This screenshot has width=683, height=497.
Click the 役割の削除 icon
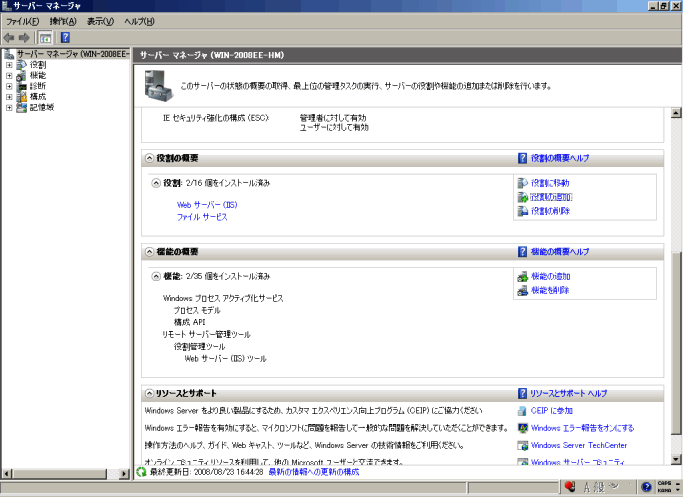(x=522, y=211)
